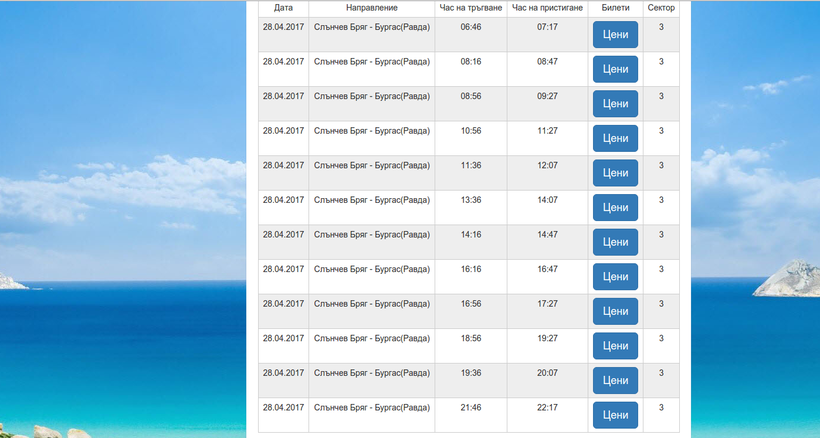Select the Сектор column header
Screen dimensions: 820x438
[x=661, y=8]
